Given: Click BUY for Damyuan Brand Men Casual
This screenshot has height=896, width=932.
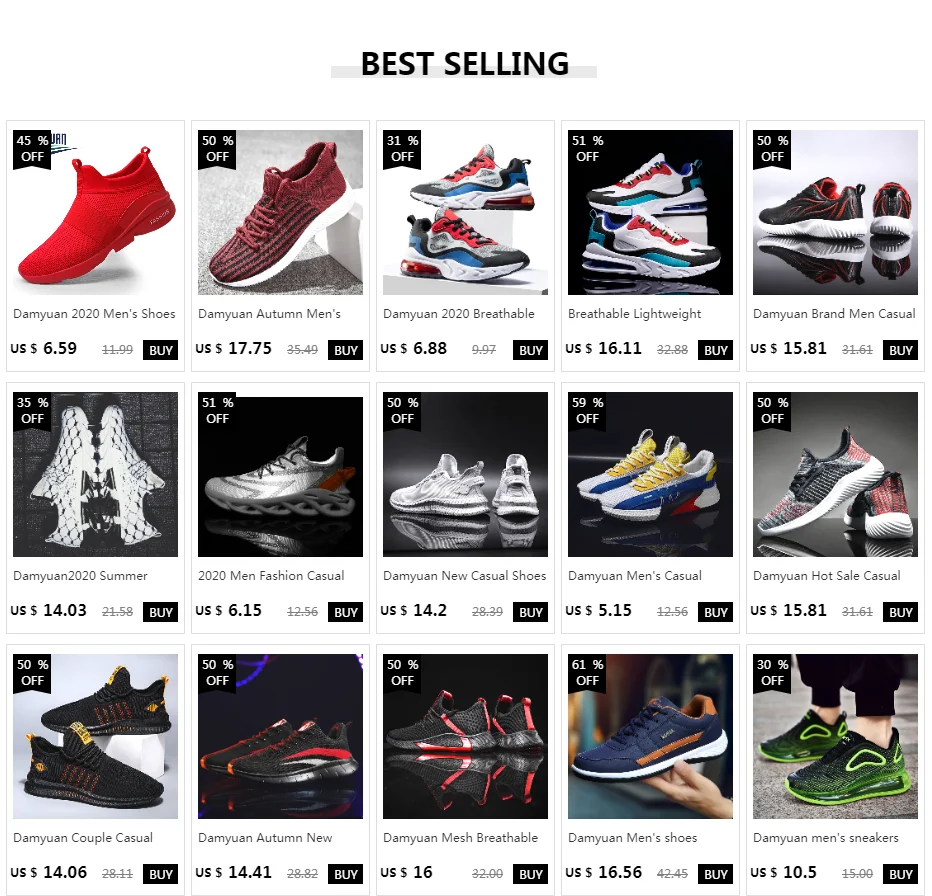Looking at the screenshot, I should pos(900,350).
